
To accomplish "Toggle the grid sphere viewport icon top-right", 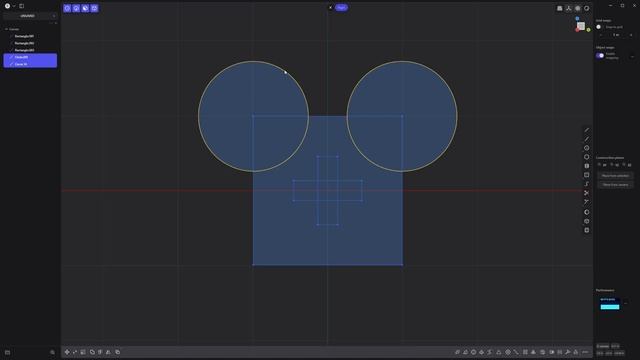I will 578,8.
